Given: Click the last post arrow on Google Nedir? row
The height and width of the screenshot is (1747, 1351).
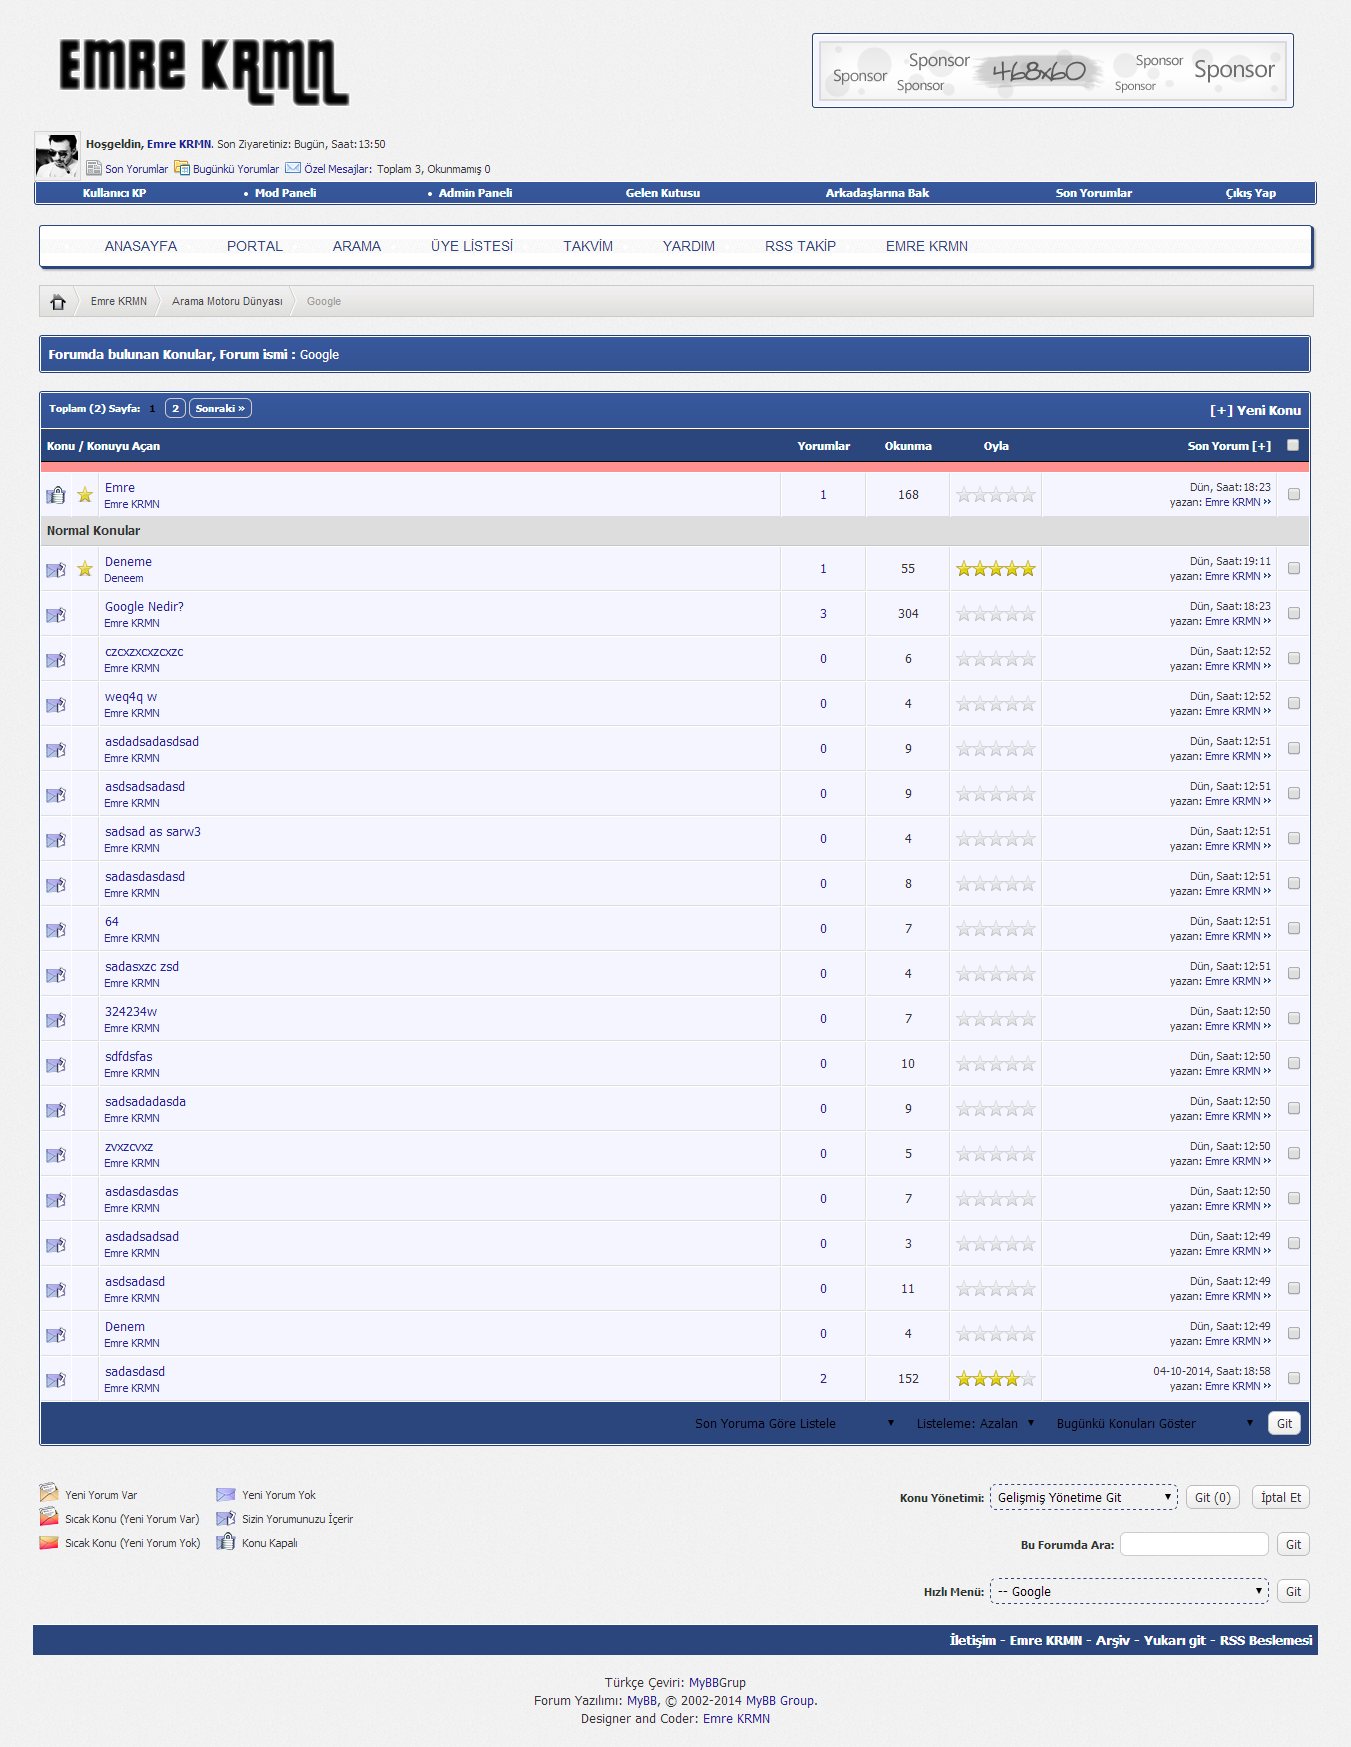Looking at the screenshot, I should click(1267, 621).
